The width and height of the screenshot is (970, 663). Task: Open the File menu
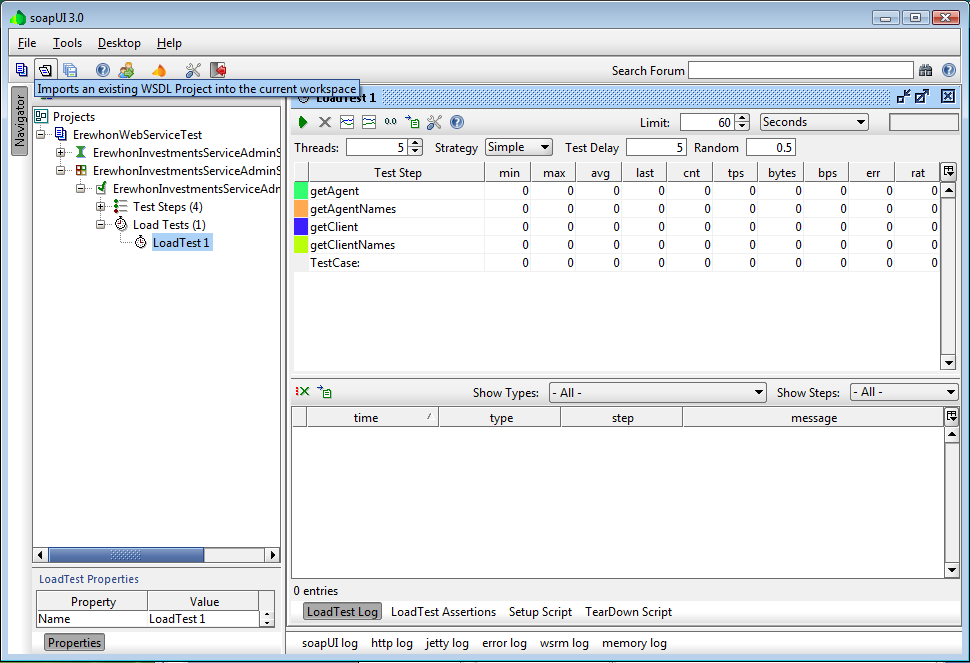pos(27,43)
